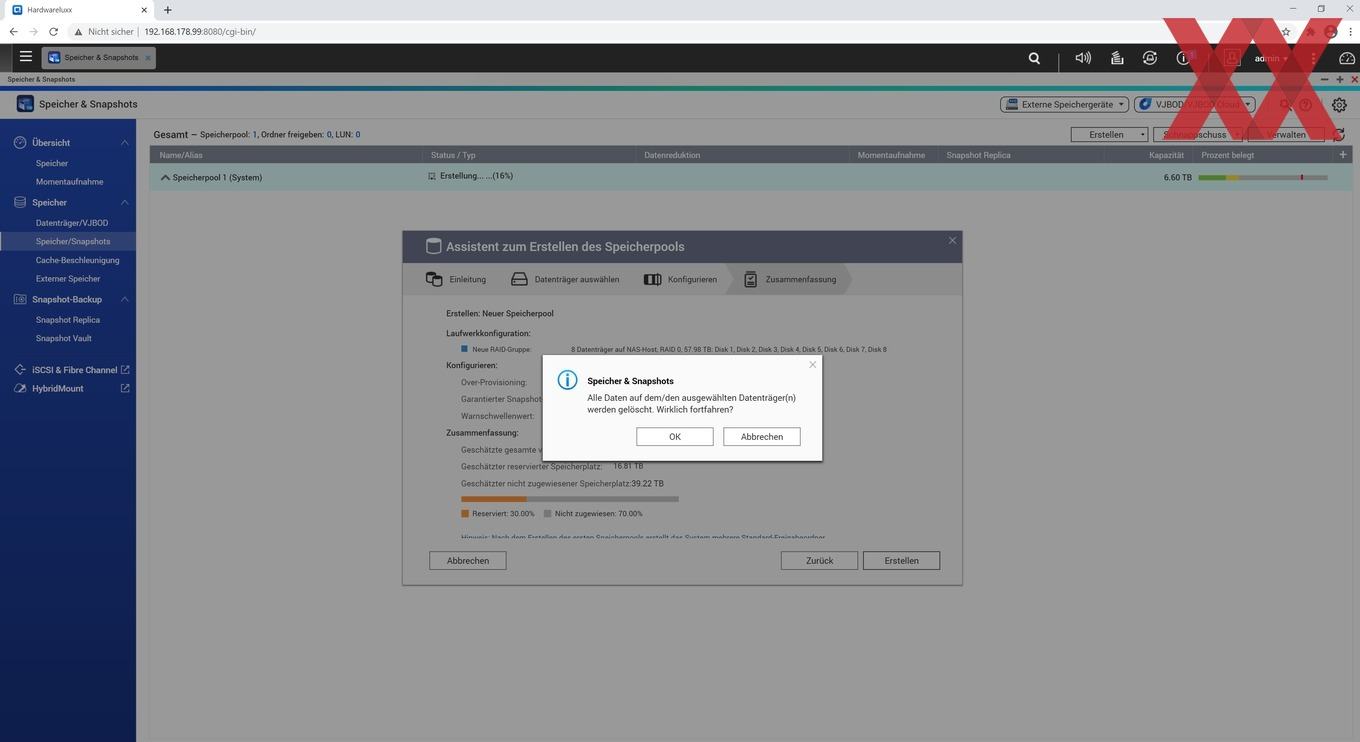The image size is (1360, 742).
Task: Click the iSCSI & Fibre Channel icon
Action: [x=20, y=370]
